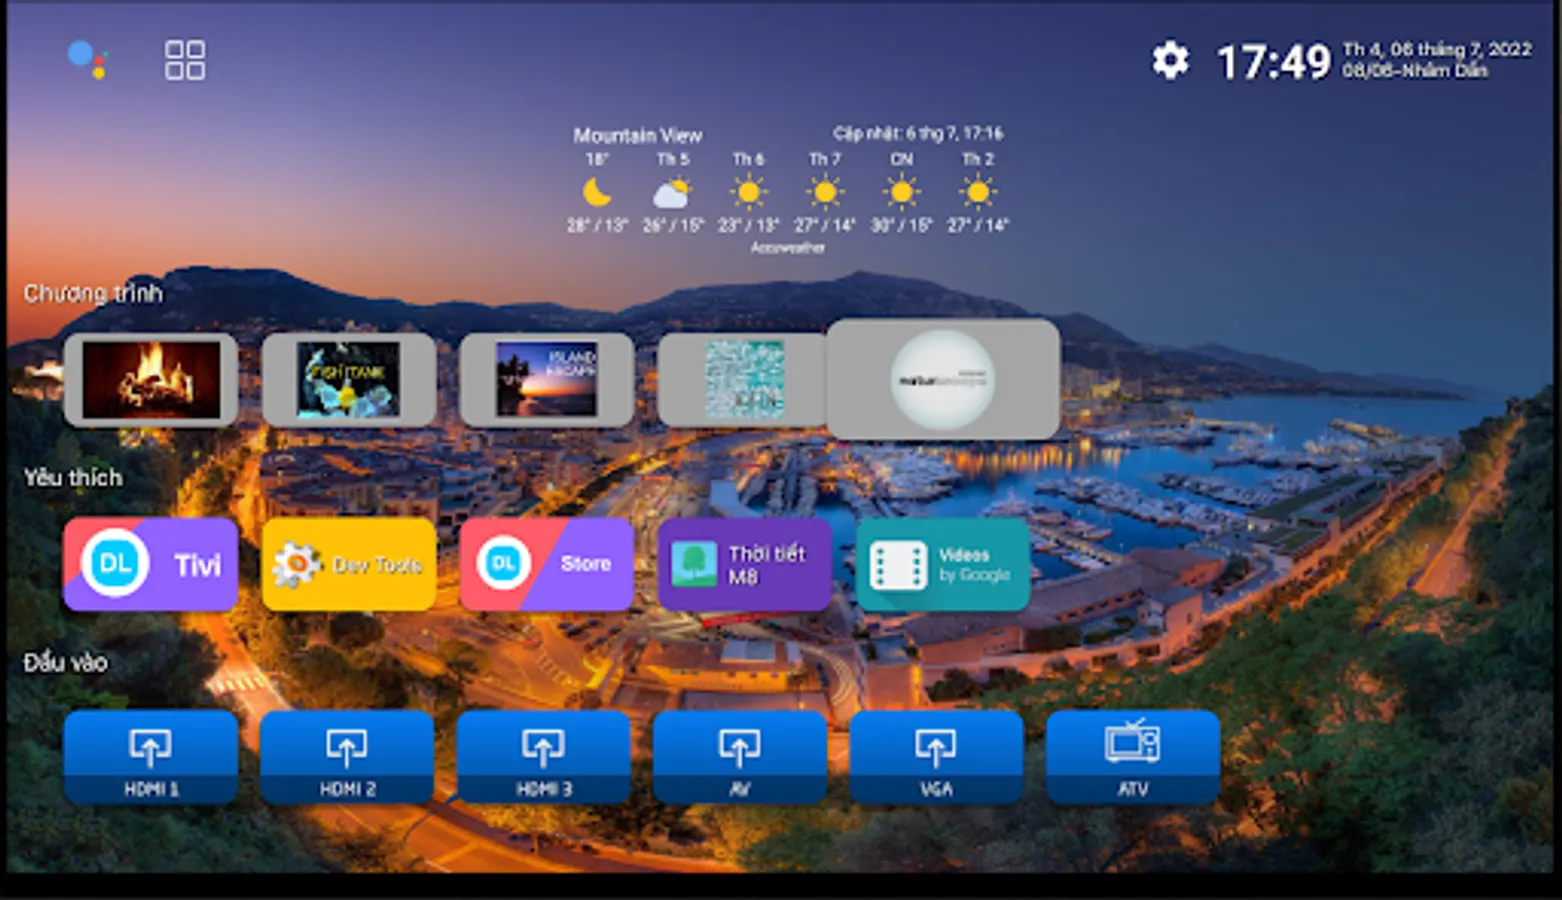Image resolution: width=1562 pixels, height=900 pixels.
Task: Open the clock to adjust time
Action: pos(1270,60)
